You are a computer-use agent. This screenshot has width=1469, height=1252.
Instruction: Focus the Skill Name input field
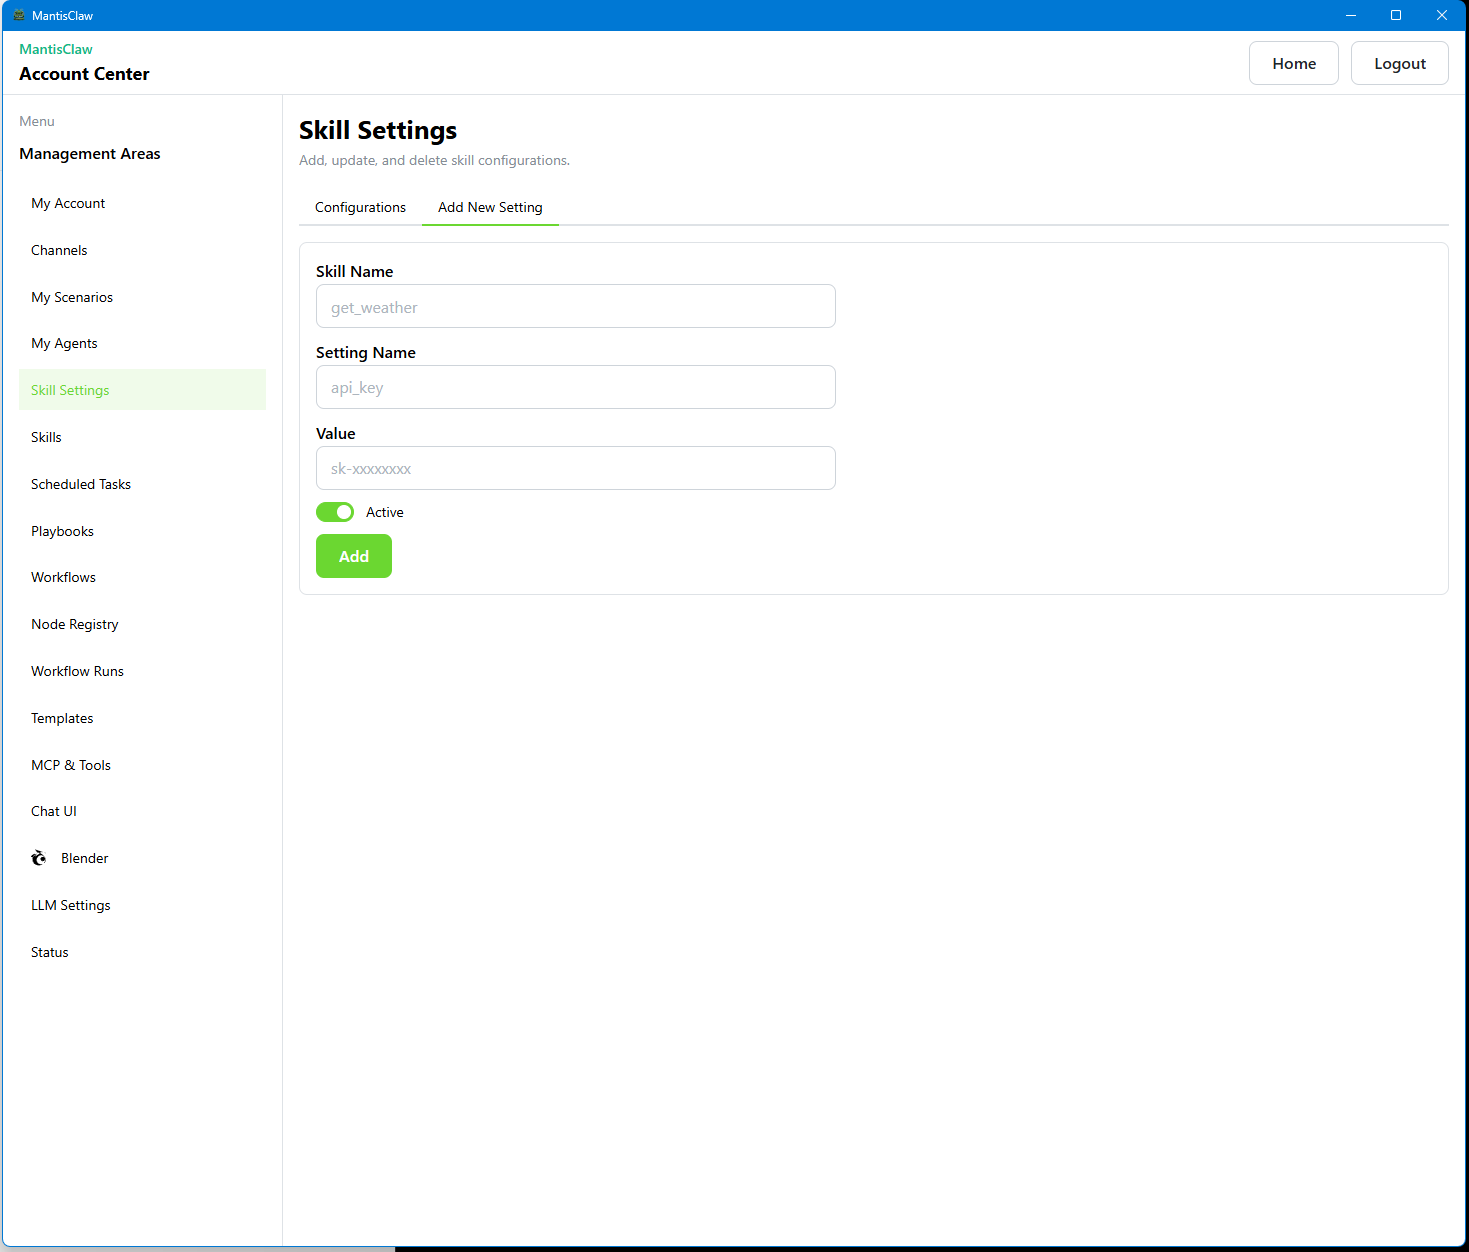click(x=575, y=307)
